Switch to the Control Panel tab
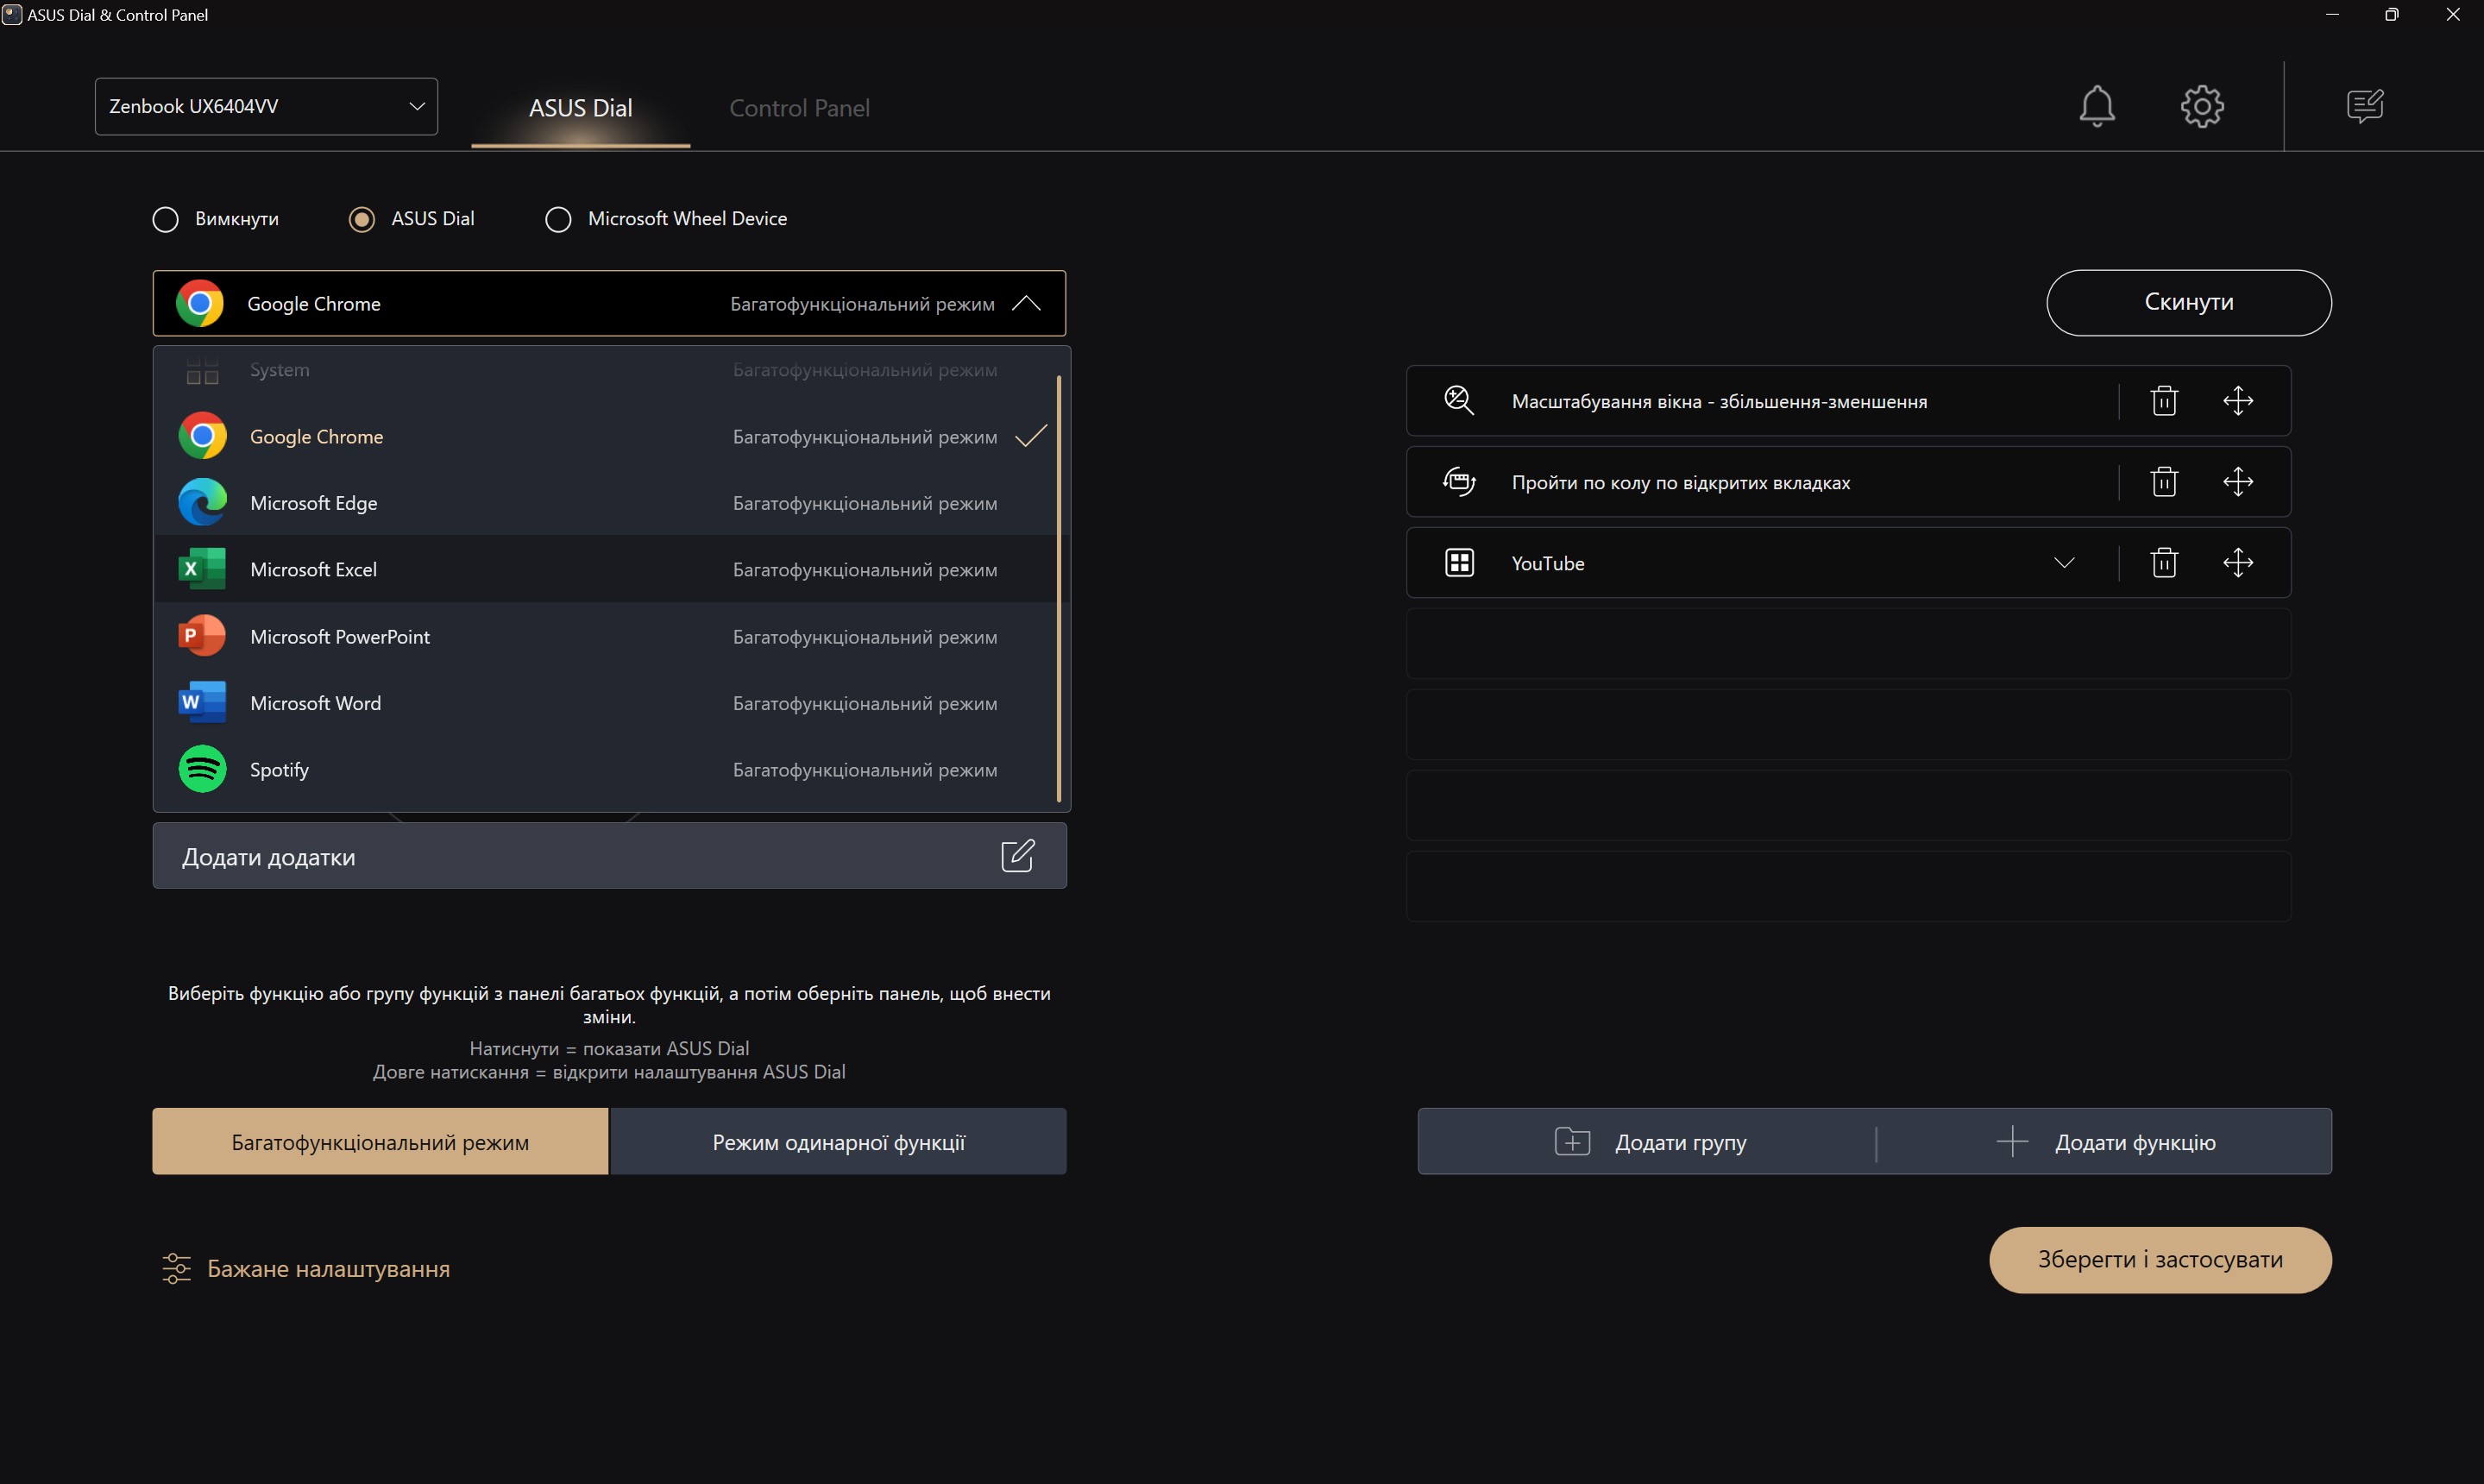 [x=799, y=108]
